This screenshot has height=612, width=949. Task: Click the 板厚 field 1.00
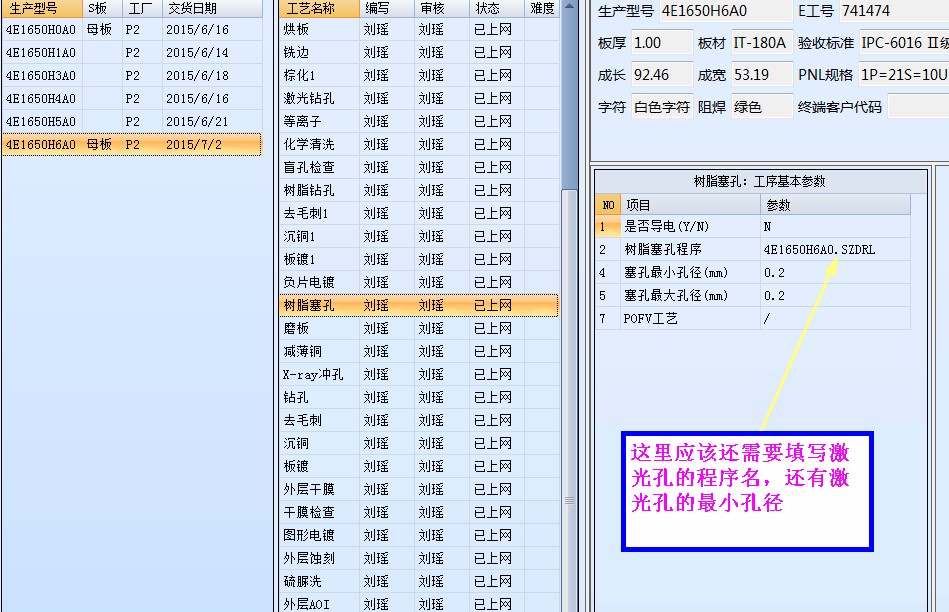pyautogui.click(x=662, y=43)
